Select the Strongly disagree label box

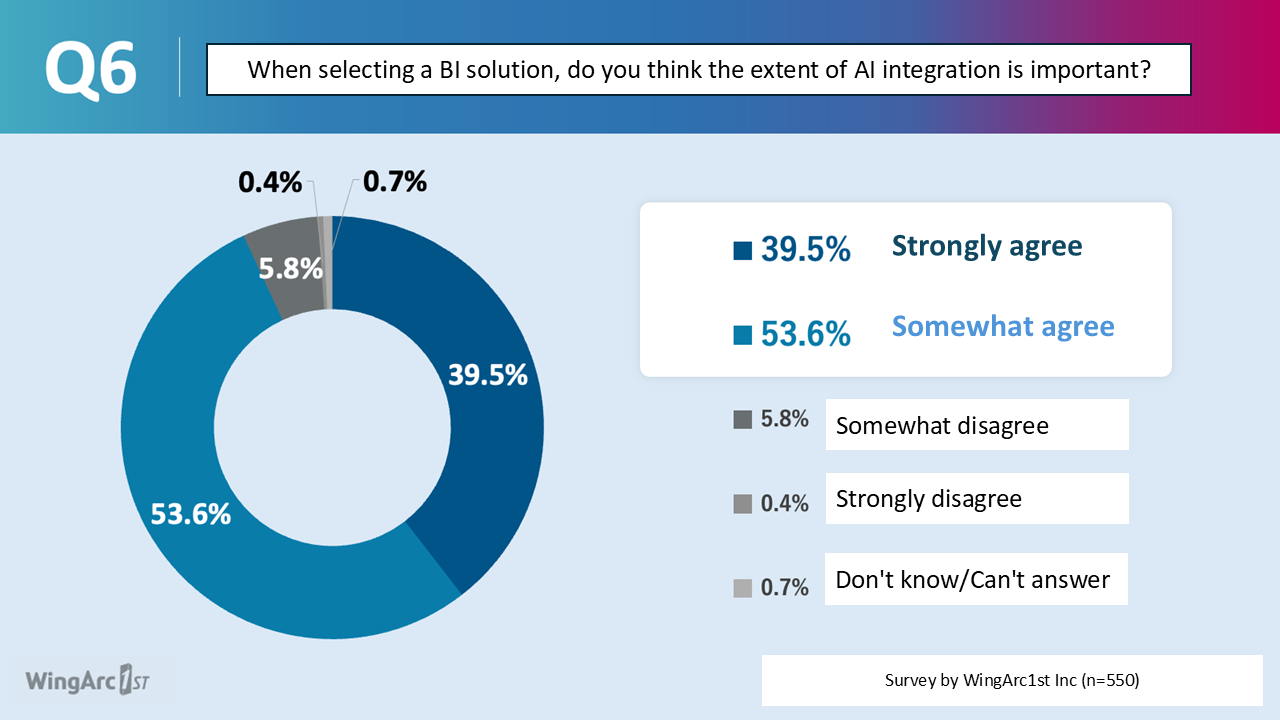coord(977,498)
